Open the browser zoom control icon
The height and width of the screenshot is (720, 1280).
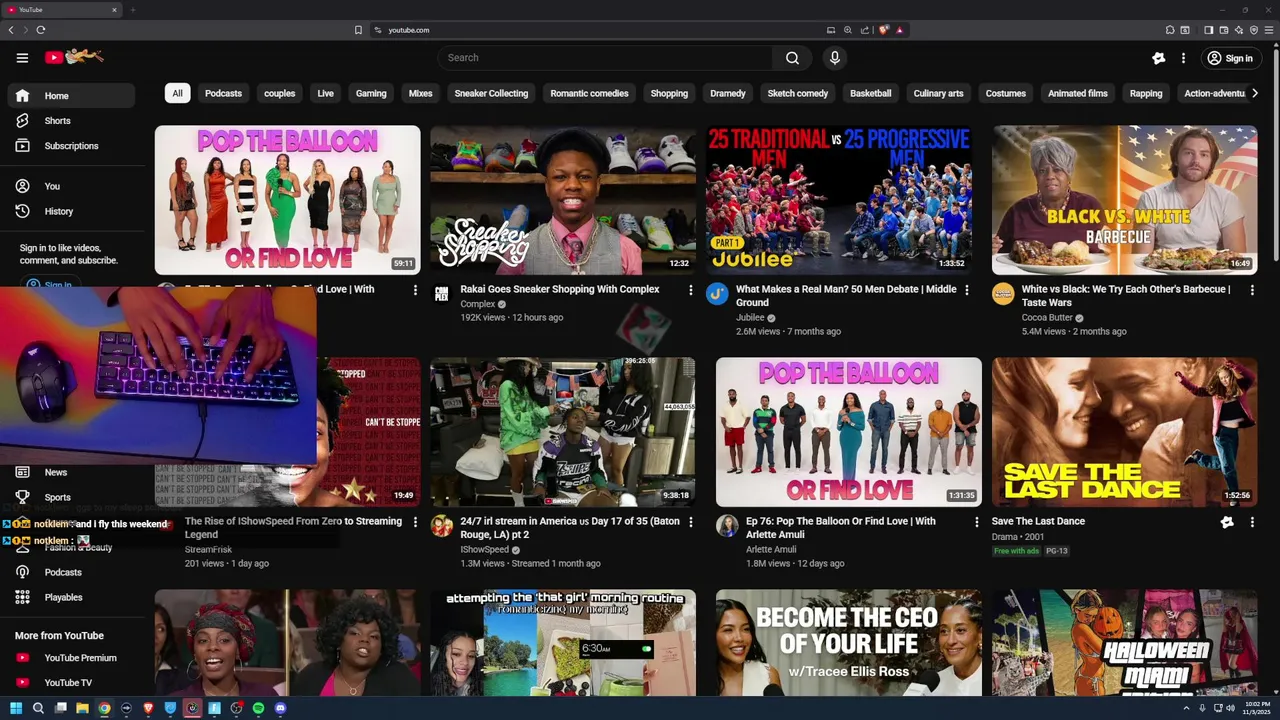pos(848,30)
